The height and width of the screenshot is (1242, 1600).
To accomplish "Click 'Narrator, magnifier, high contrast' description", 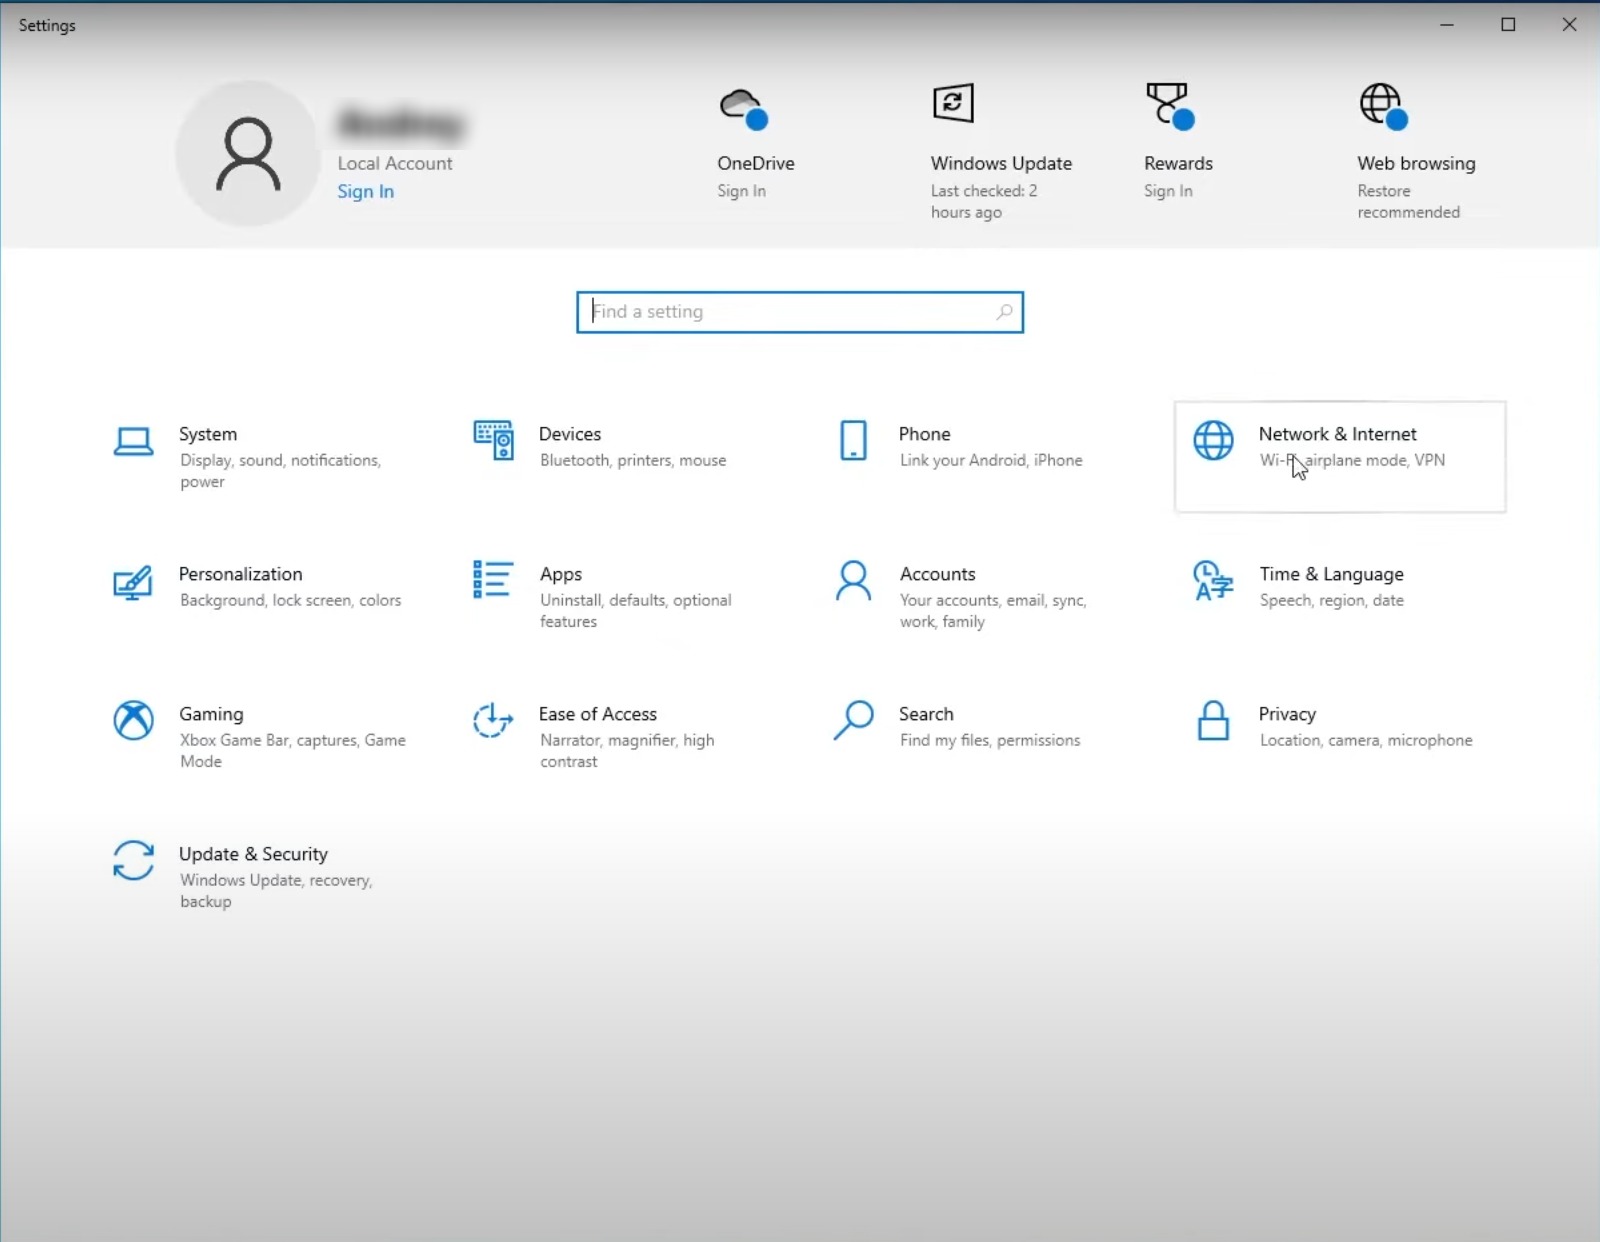I will (x=627, y=751).
